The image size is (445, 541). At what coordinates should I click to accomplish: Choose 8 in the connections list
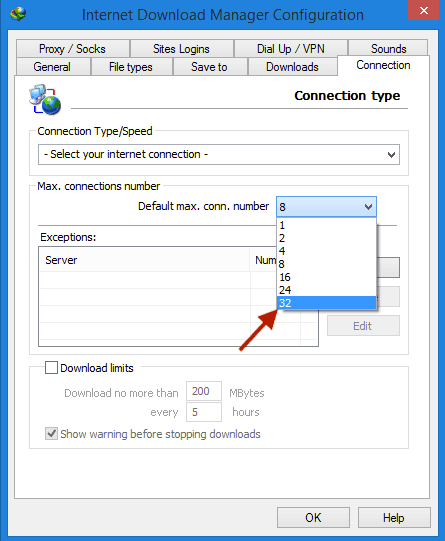[x=326, y=264]
